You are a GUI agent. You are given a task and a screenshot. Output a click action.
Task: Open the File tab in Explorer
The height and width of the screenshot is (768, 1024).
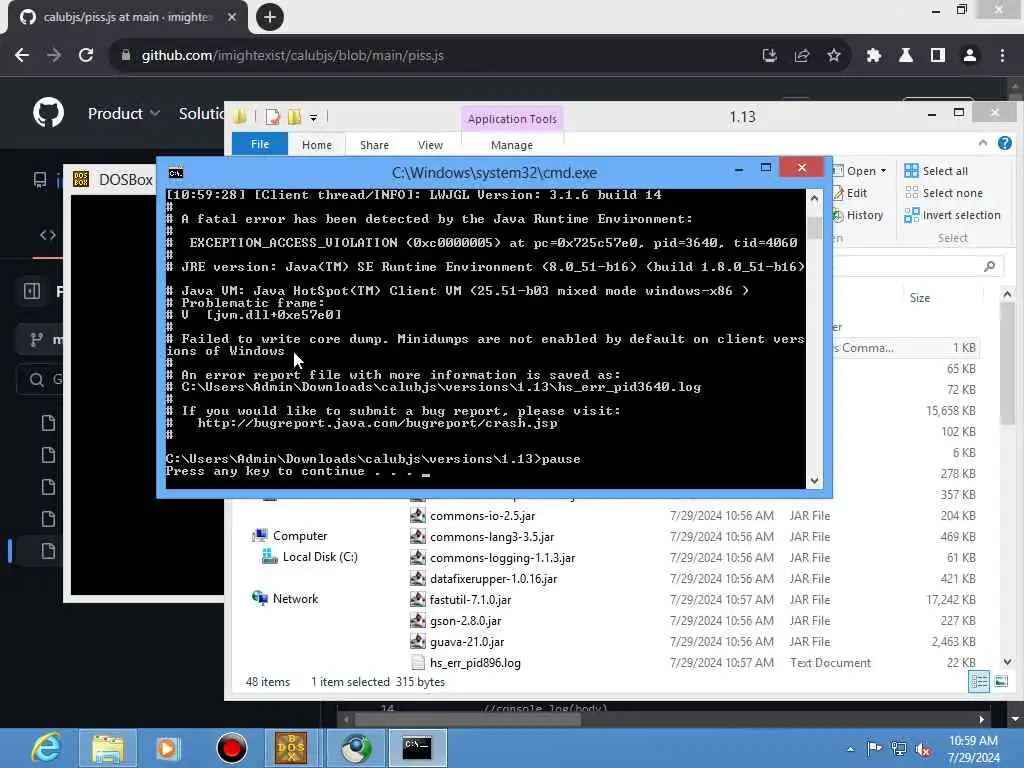coord(260,144)
